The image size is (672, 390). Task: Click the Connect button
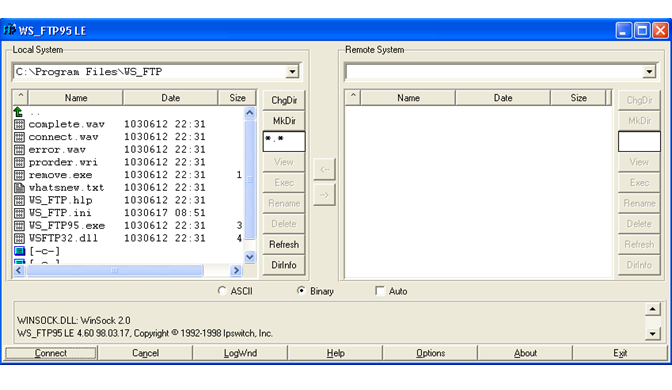pos(51,353)
